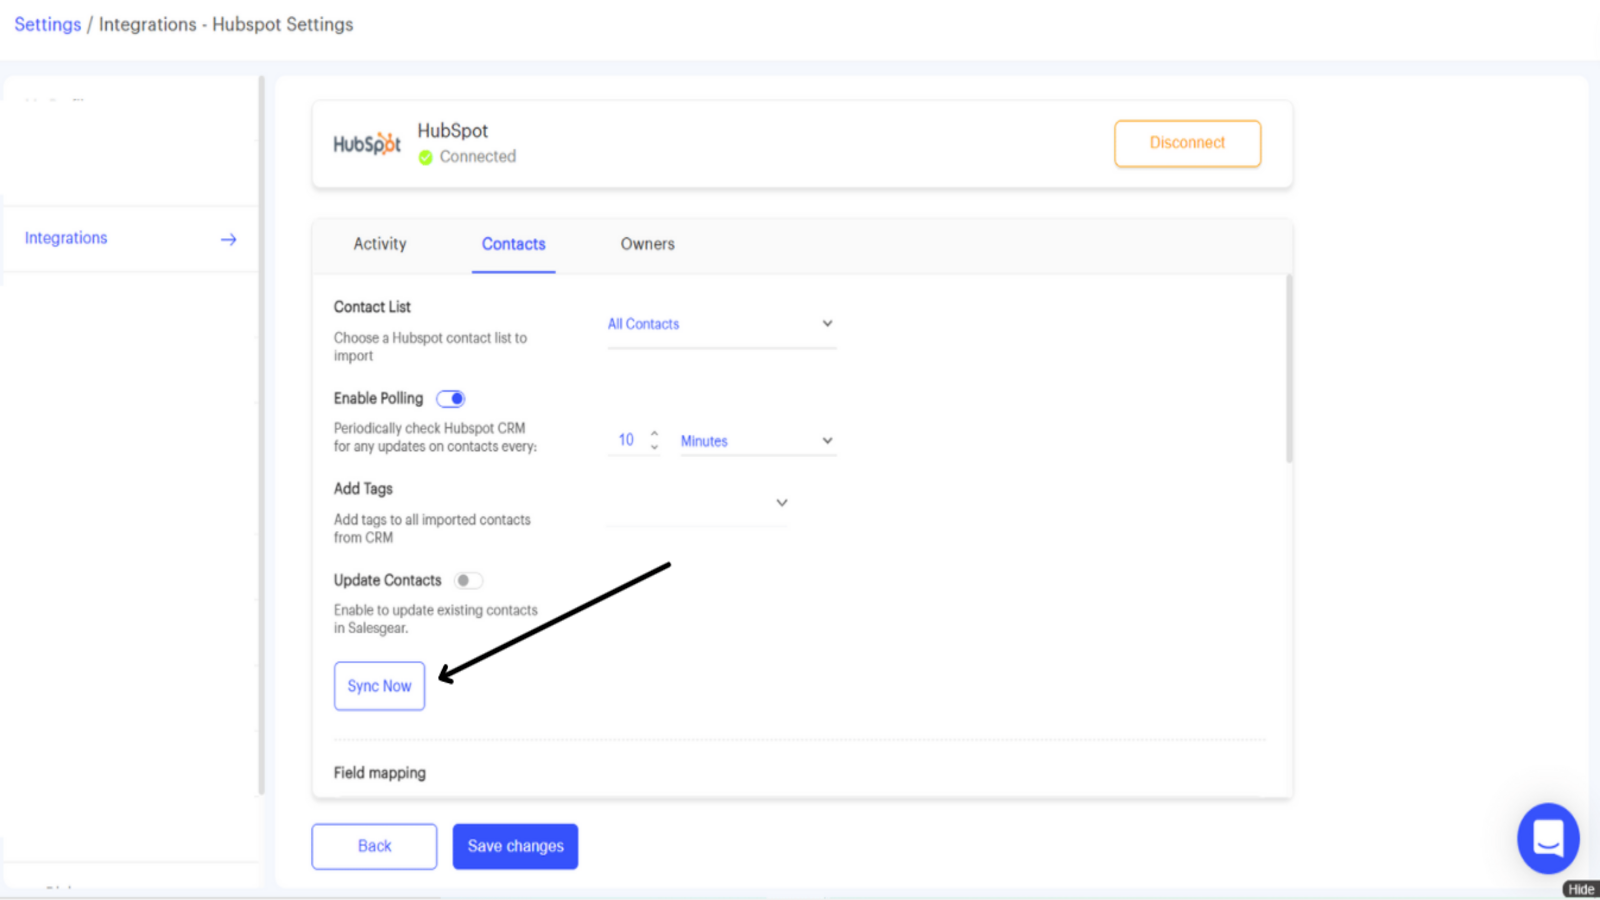
Task: Disable the Enable Polling switch
Action: tap(451, 399)
